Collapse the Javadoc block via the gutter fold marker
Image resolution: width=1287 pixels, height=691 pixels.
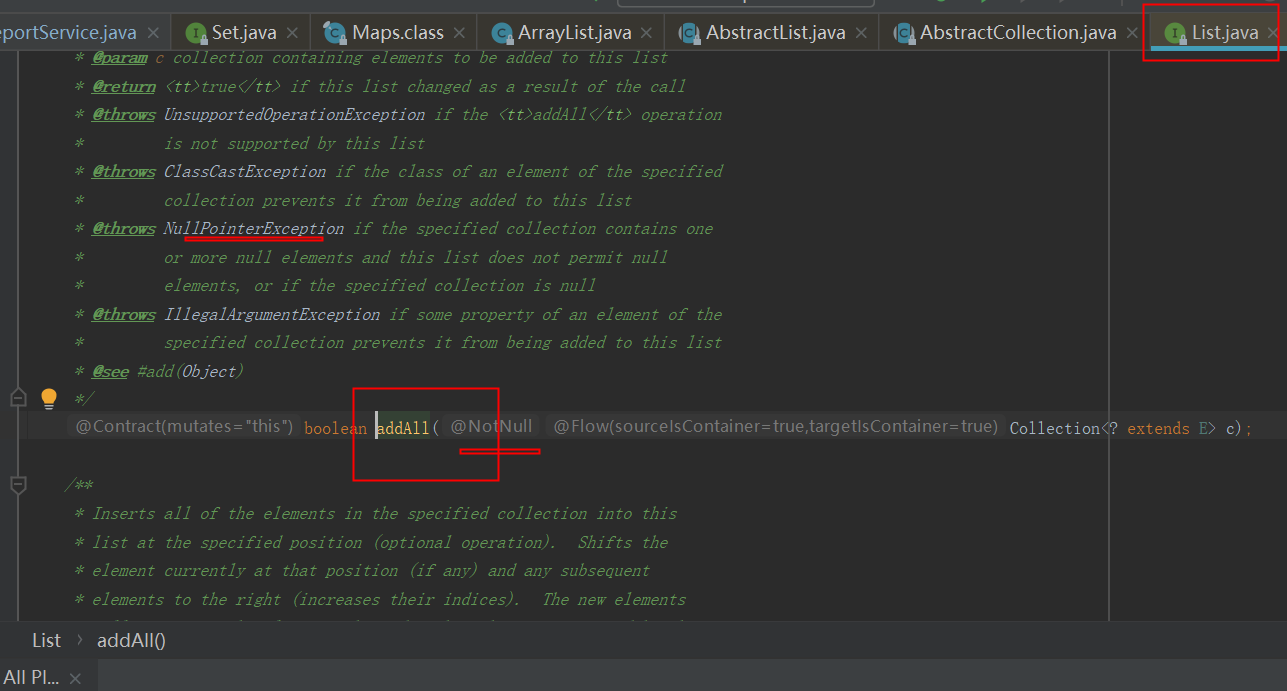point(17,397)
